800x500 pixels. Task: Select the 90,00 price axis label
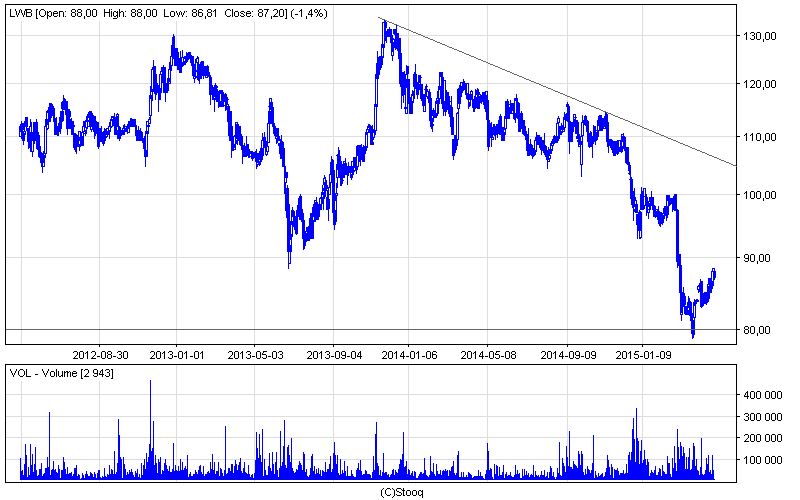point(757,258)
